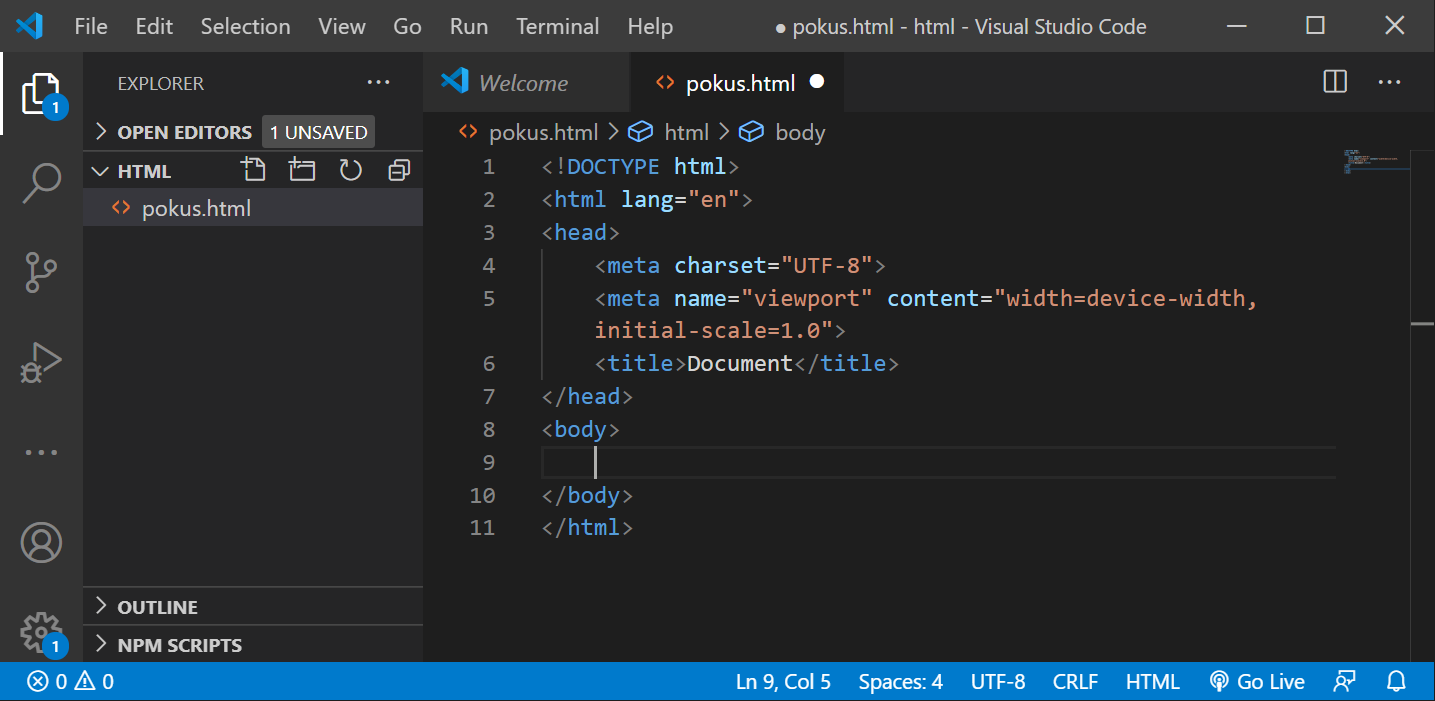Screen dimensions: 1435x701
Task: Create a new folder in HTML folder
Action: tap(302, 170)
